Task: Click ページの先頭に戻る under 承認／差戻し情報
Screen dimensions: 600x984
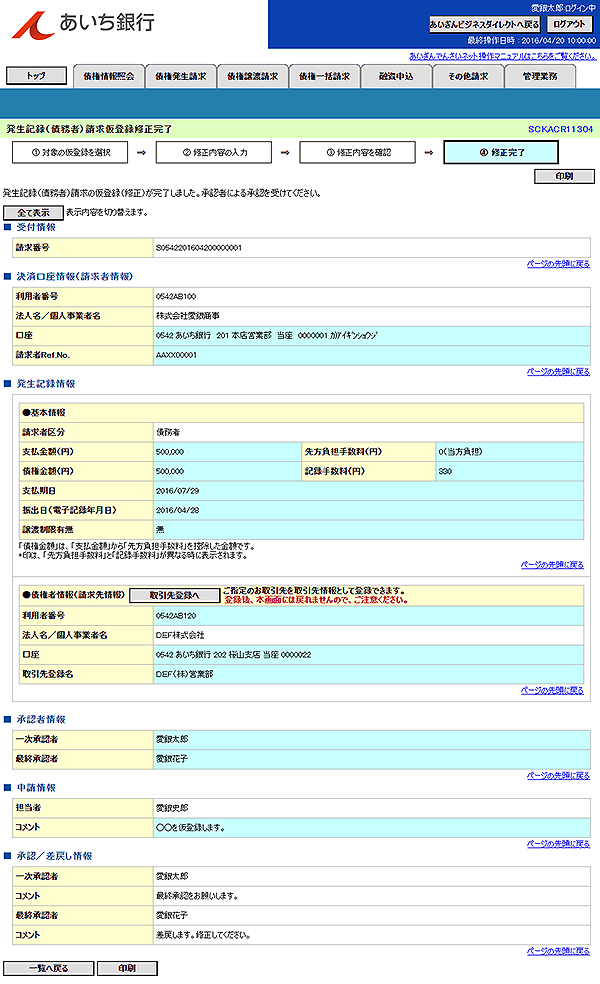Action: 558,951
